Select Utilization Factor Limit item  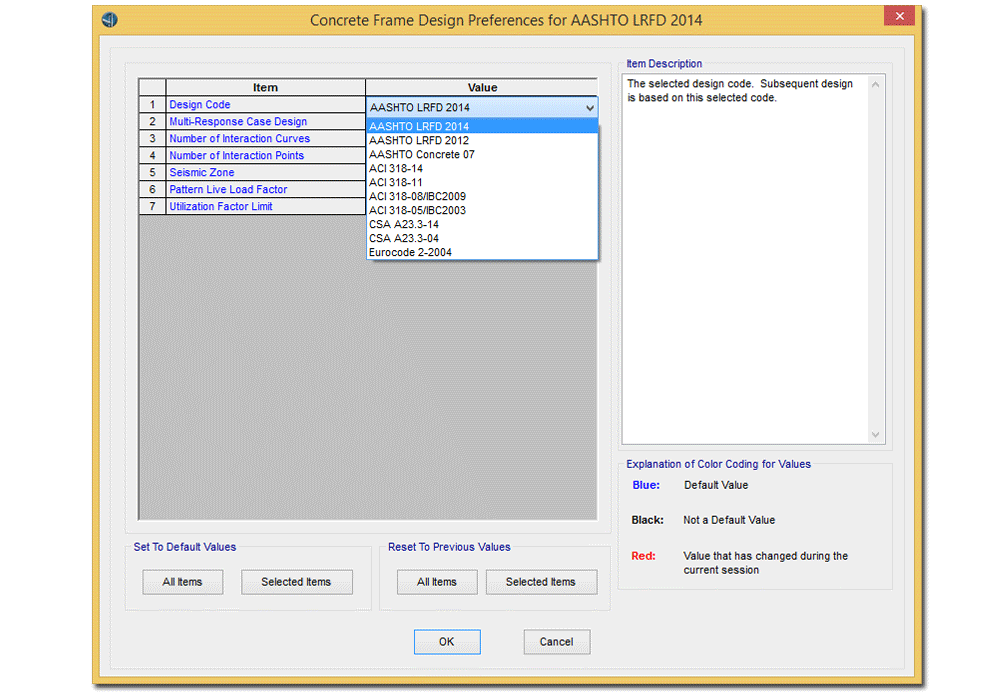pyautogui.click(x=265, y=207)
